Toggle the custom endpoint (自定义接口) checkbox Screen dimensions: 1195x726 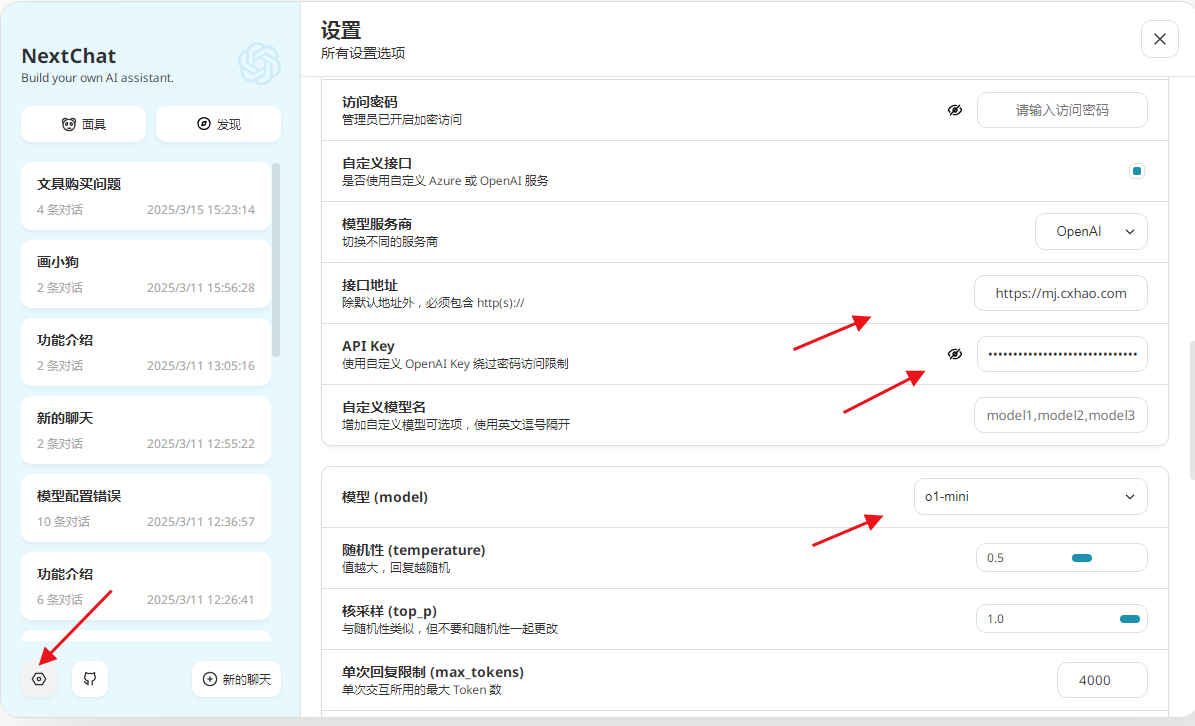[x=1137, y=171]
